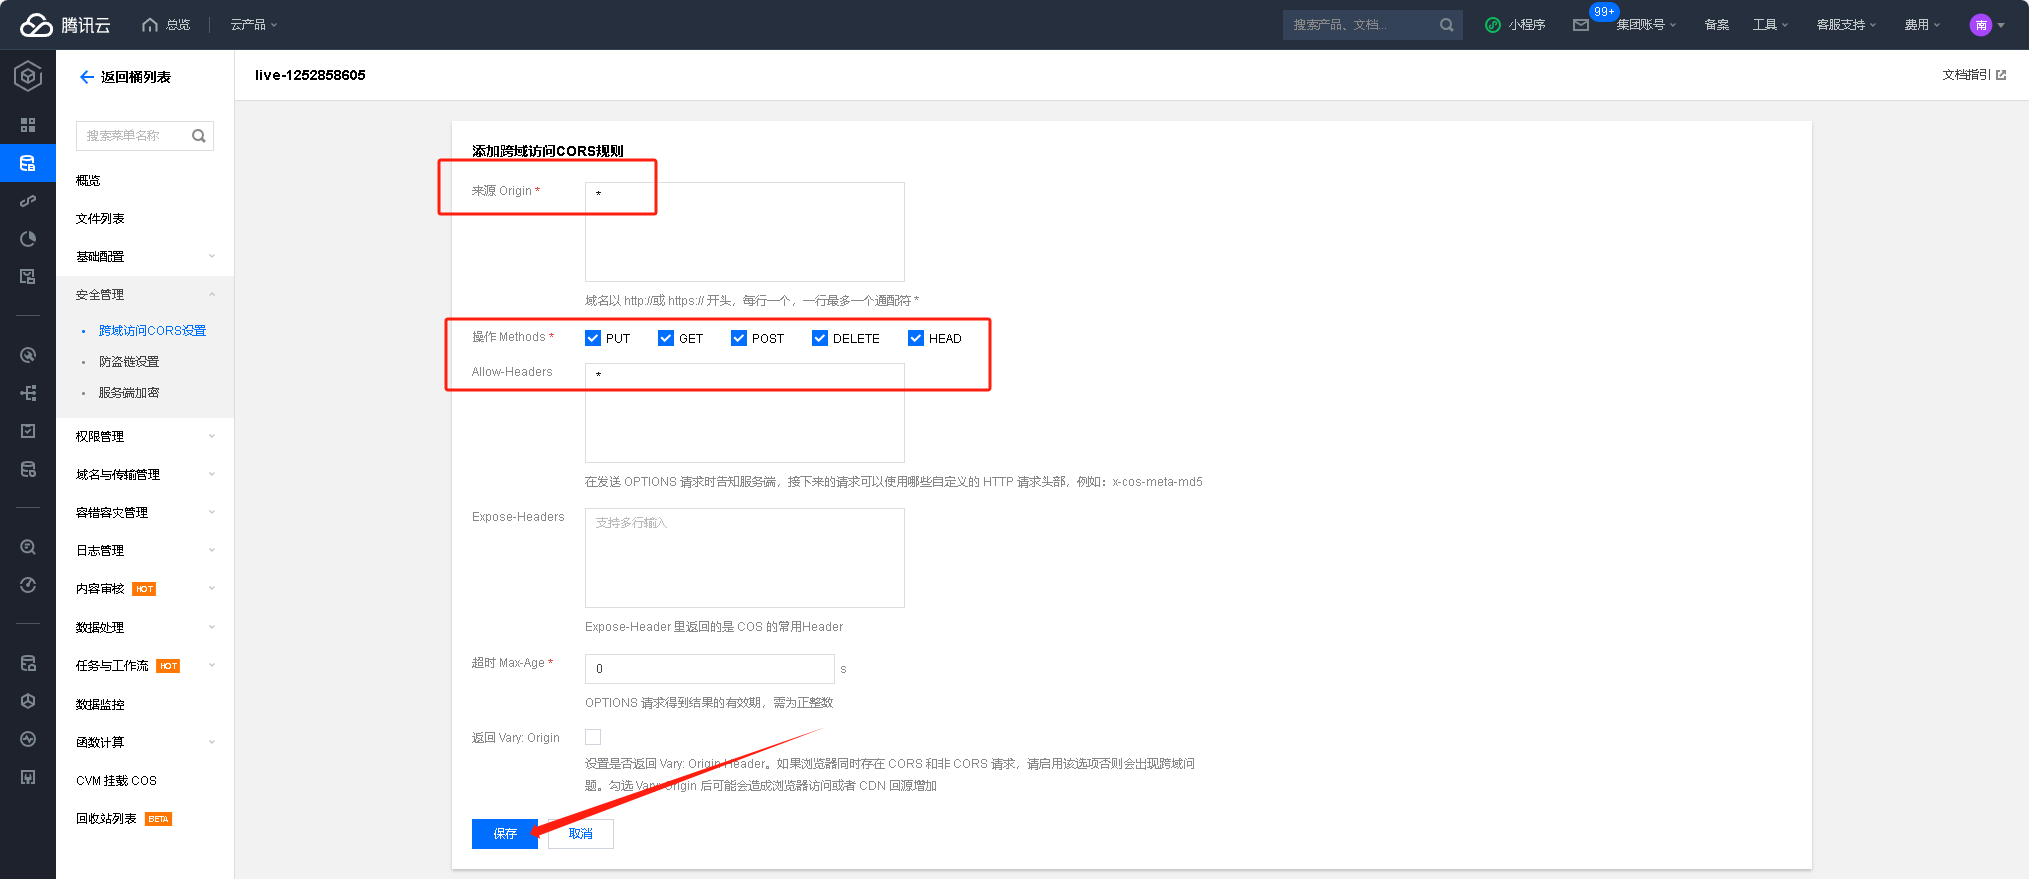Click the top search magnifier icon

[x=1446, y=25]
